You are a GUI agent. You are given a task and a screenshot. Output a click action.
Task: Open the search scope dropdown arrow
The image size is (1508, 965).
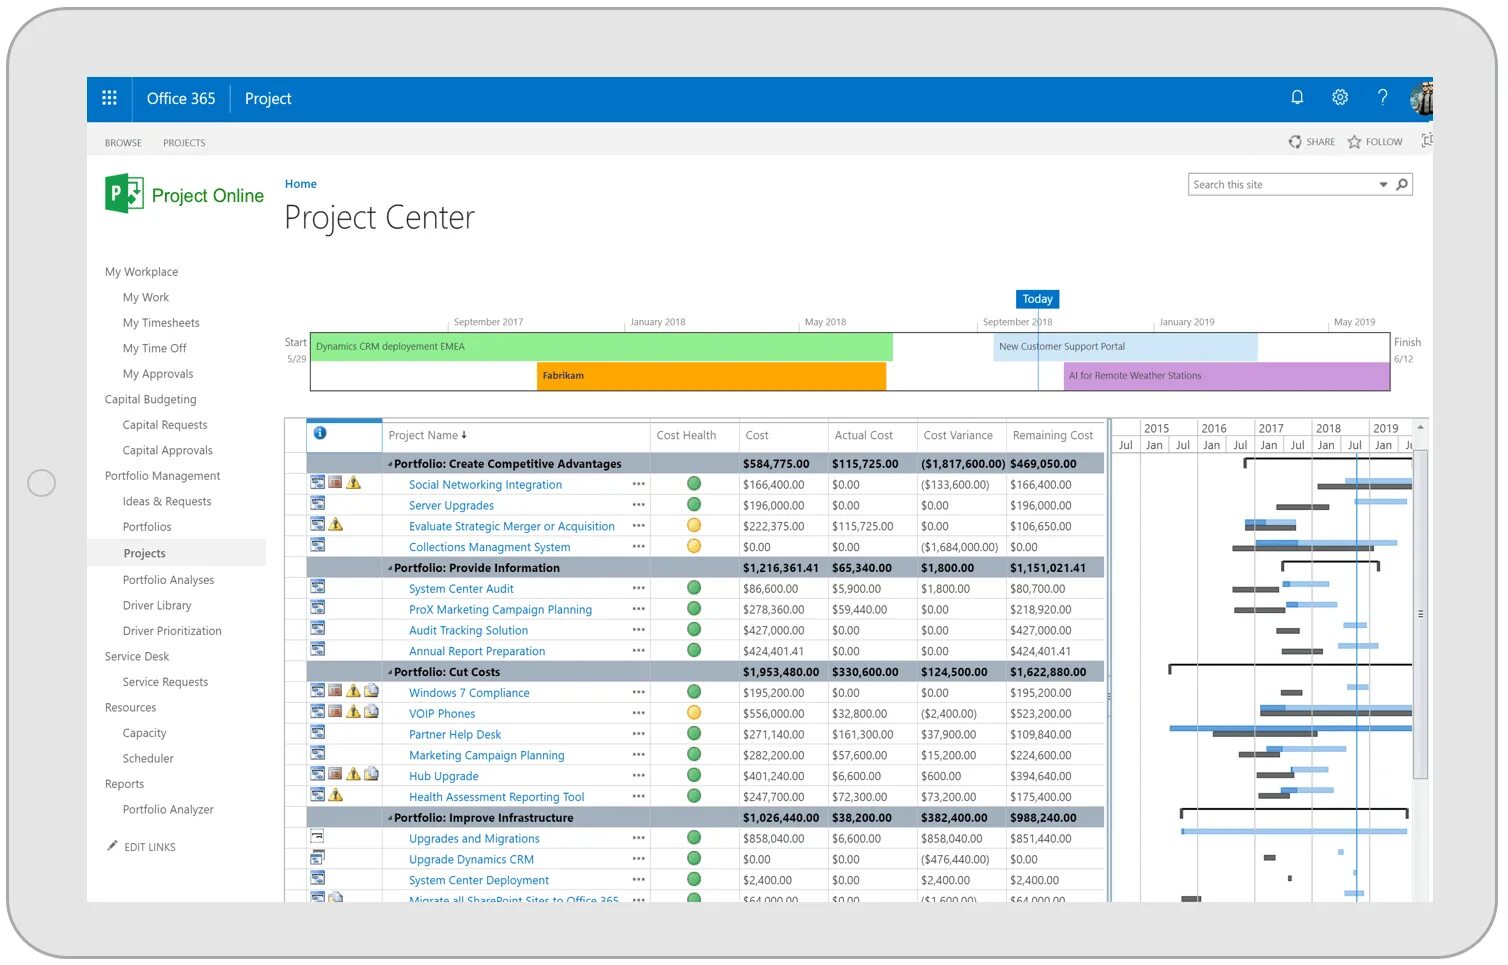(1384, 184)
